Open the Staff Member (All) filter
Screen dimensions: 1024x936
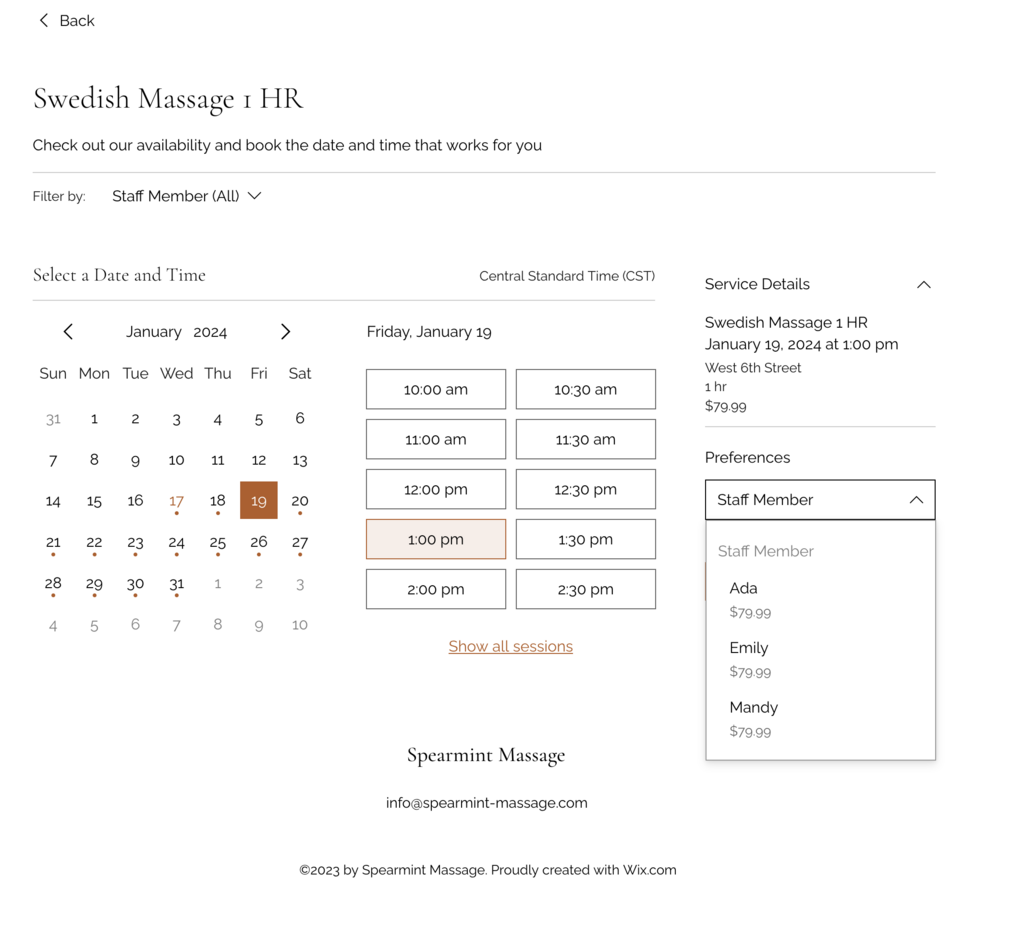coord(187,196)
